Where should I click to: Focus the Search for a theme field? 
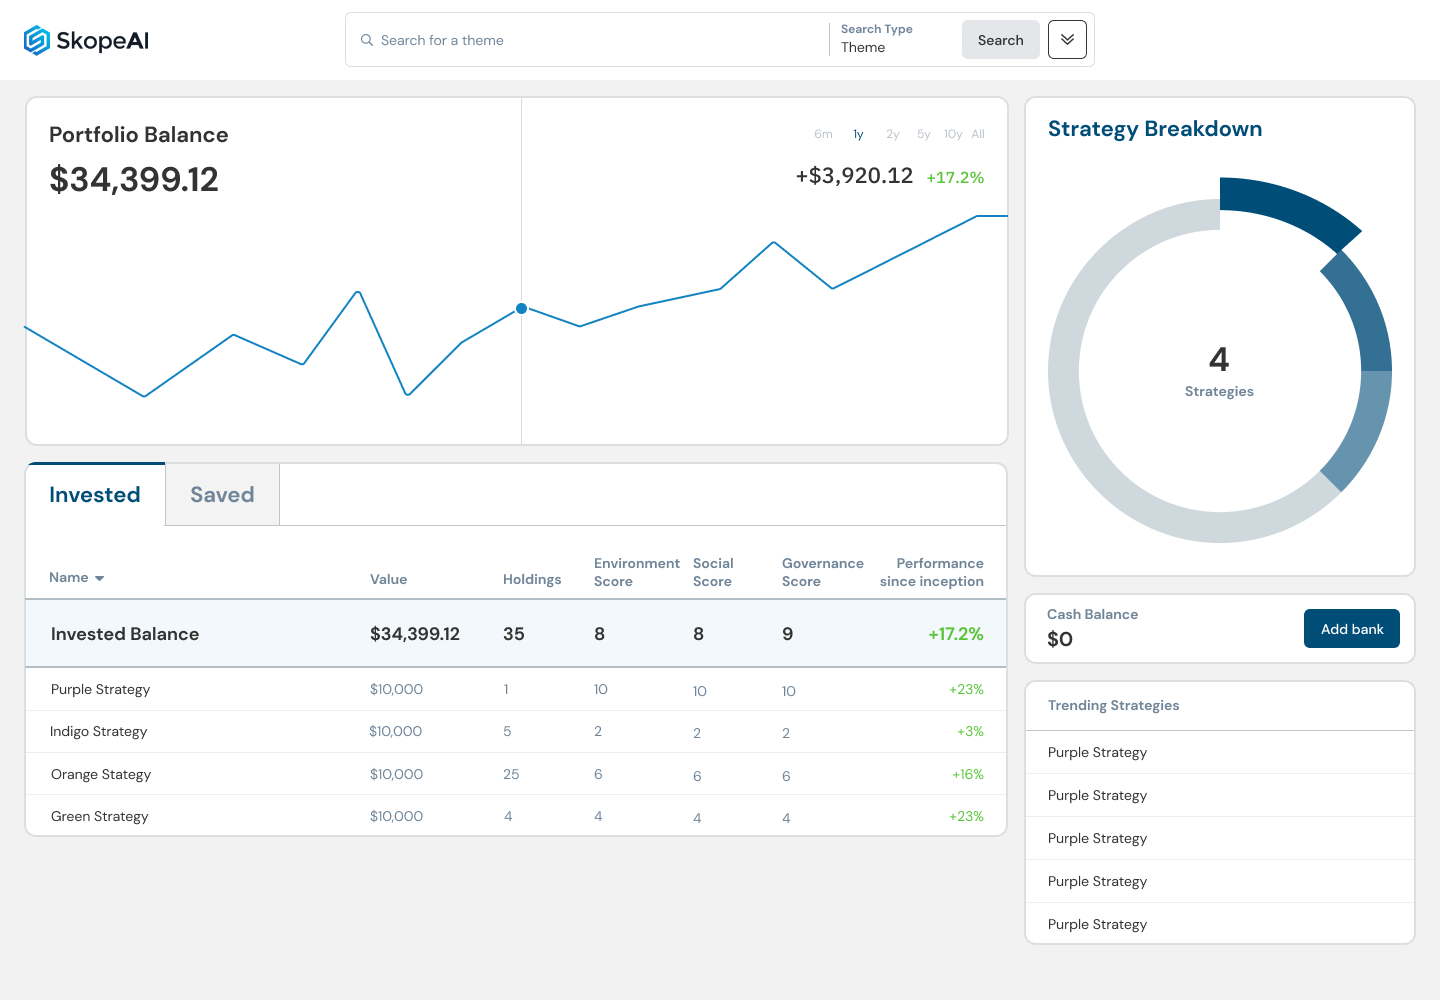[590, 40]
